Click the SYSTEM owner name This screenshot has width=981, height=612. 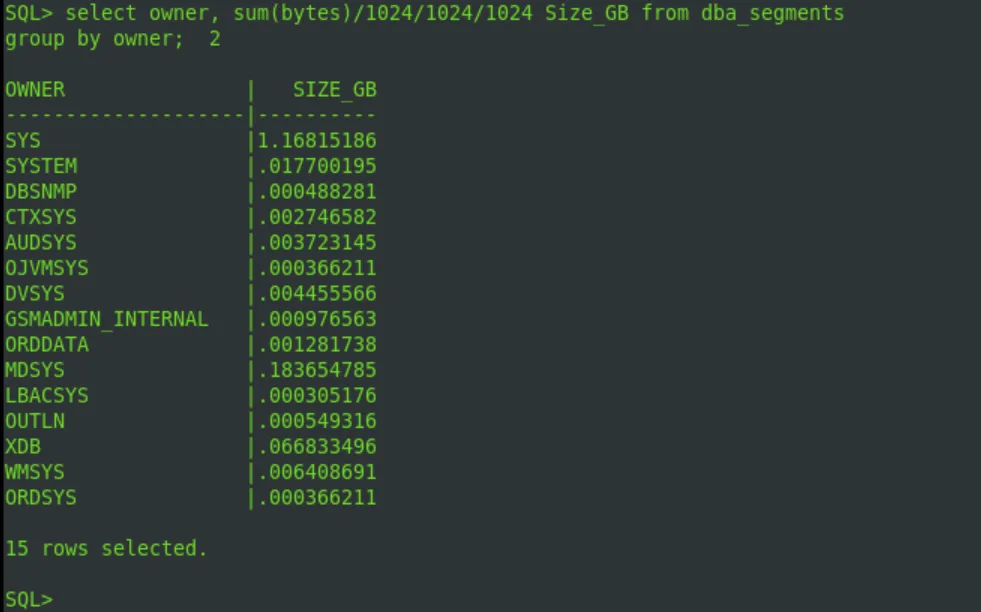pos(41,166)
